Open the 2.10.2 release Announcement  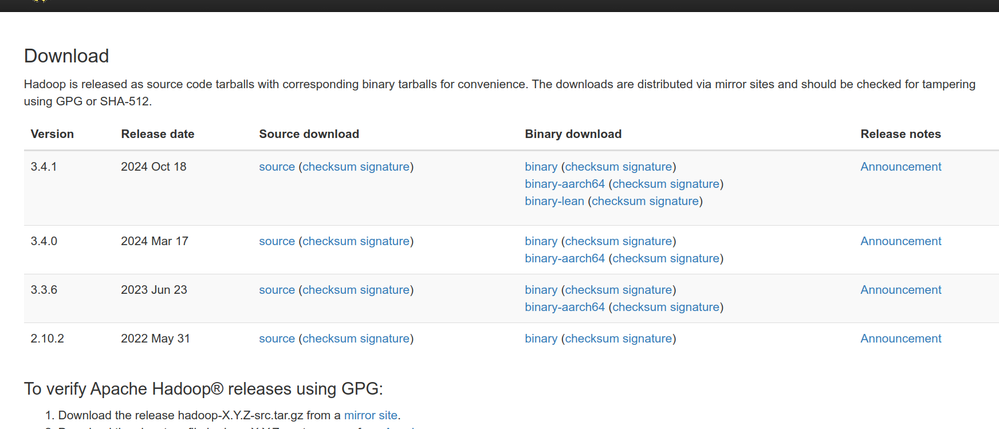click(x=900, y=339)
